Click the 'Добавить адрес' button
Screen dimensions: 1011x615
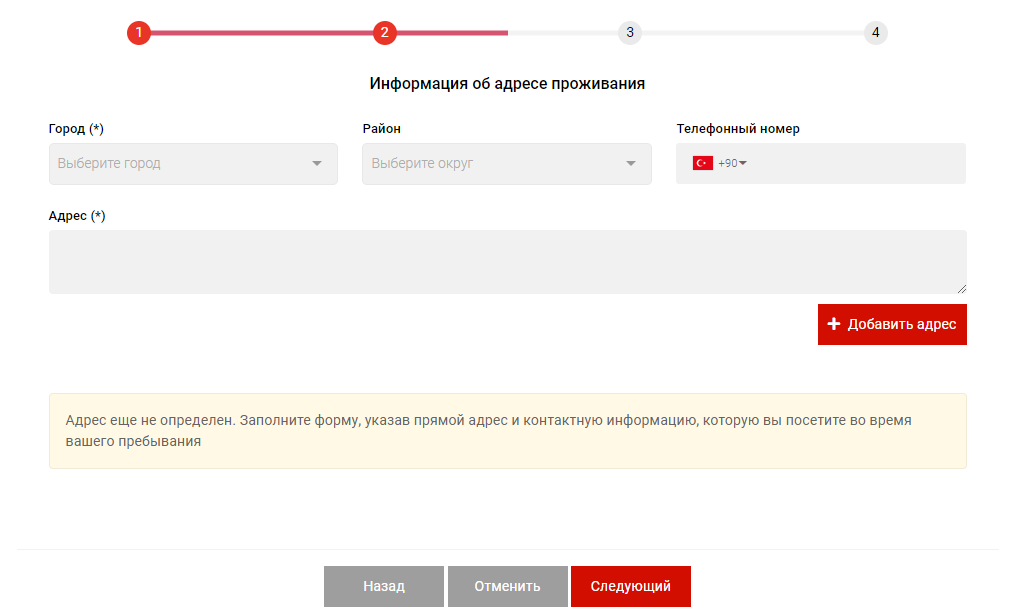(892, 324)
